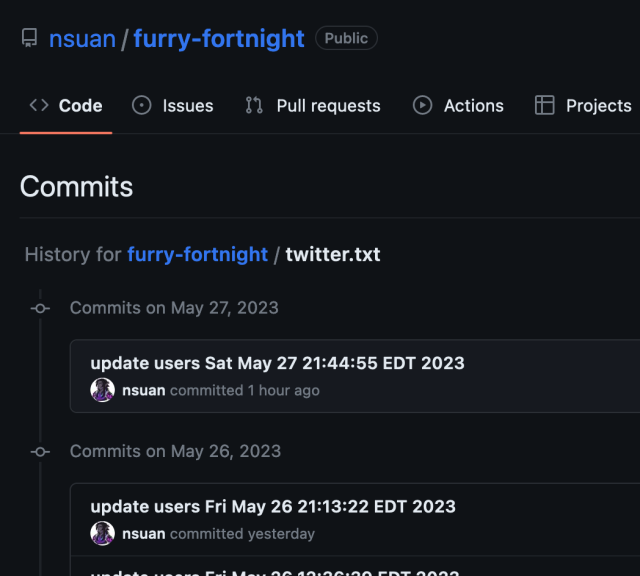The height and width of the screenshot is (576, 640).
Task: Switch to the Code tab
Action: pos(80,105)
